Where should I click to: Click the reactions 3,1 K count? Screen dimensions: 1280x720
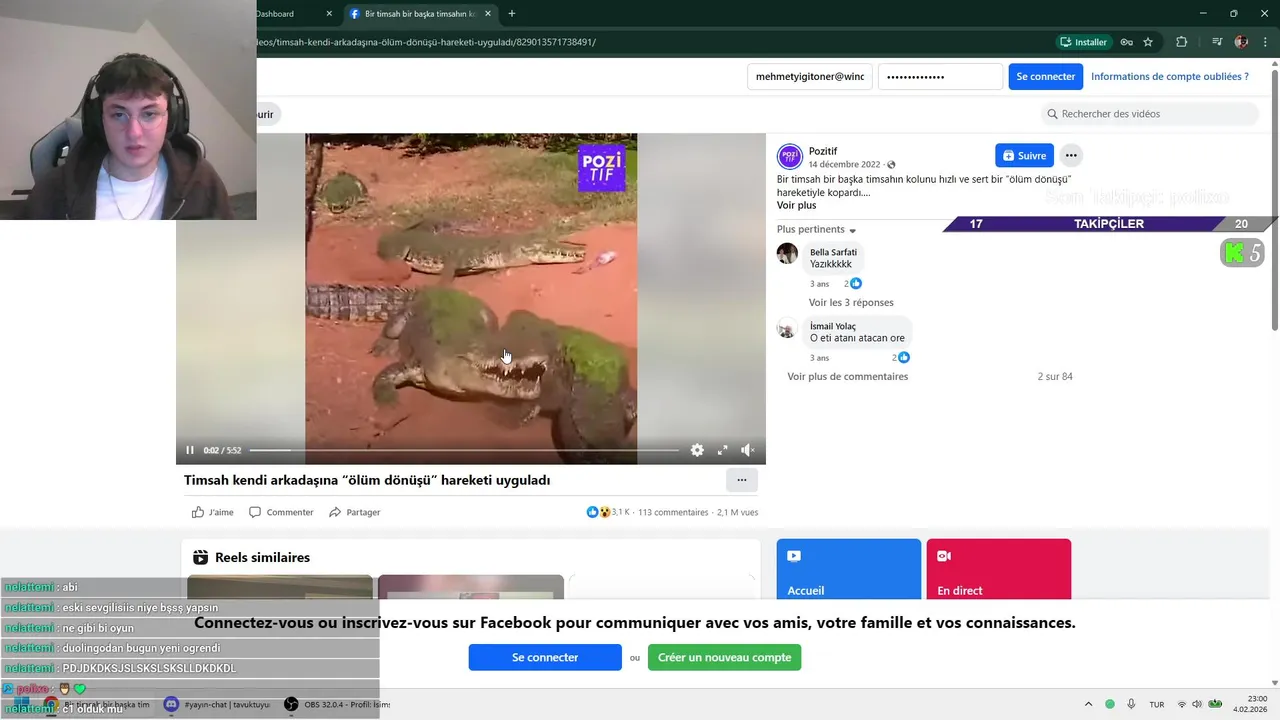(x=608, y=512)
